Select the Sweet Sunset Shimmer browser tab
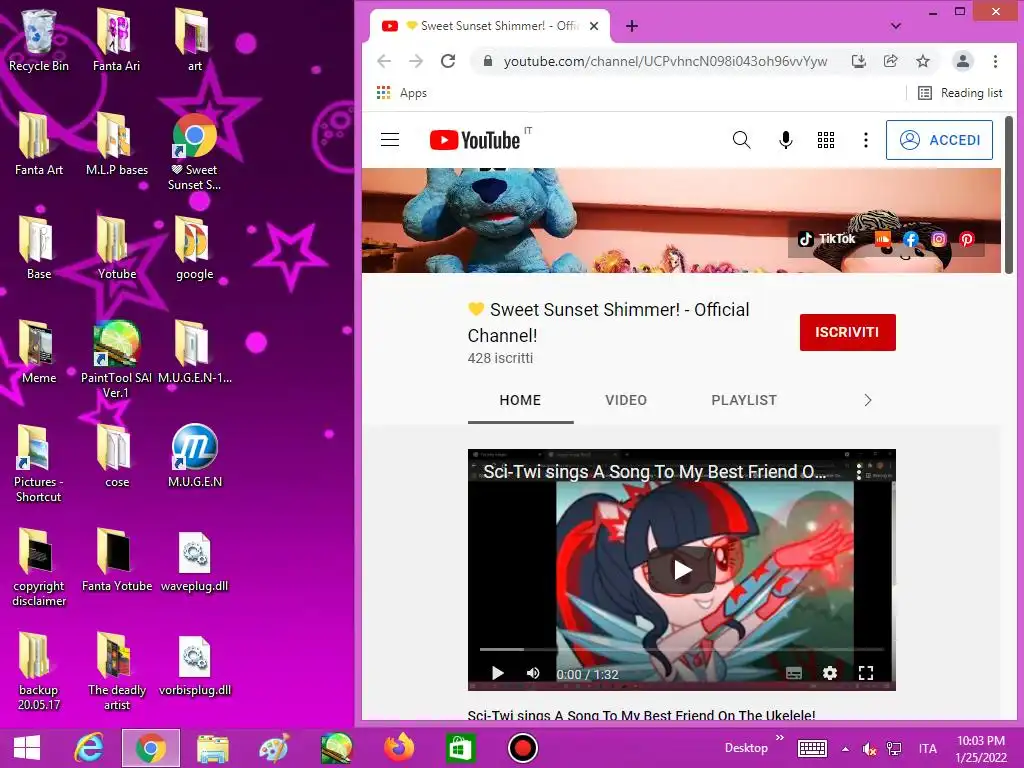1024x768 pixels. [490, 26]
